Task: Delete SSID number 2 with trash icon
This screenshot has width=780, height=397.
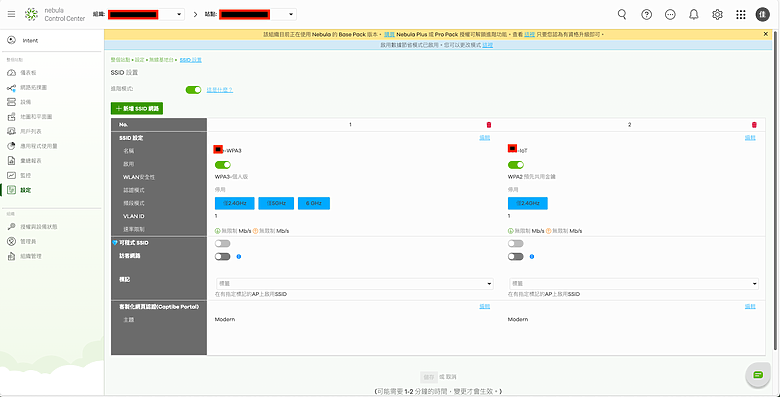Action: click(x=754, y=125)
